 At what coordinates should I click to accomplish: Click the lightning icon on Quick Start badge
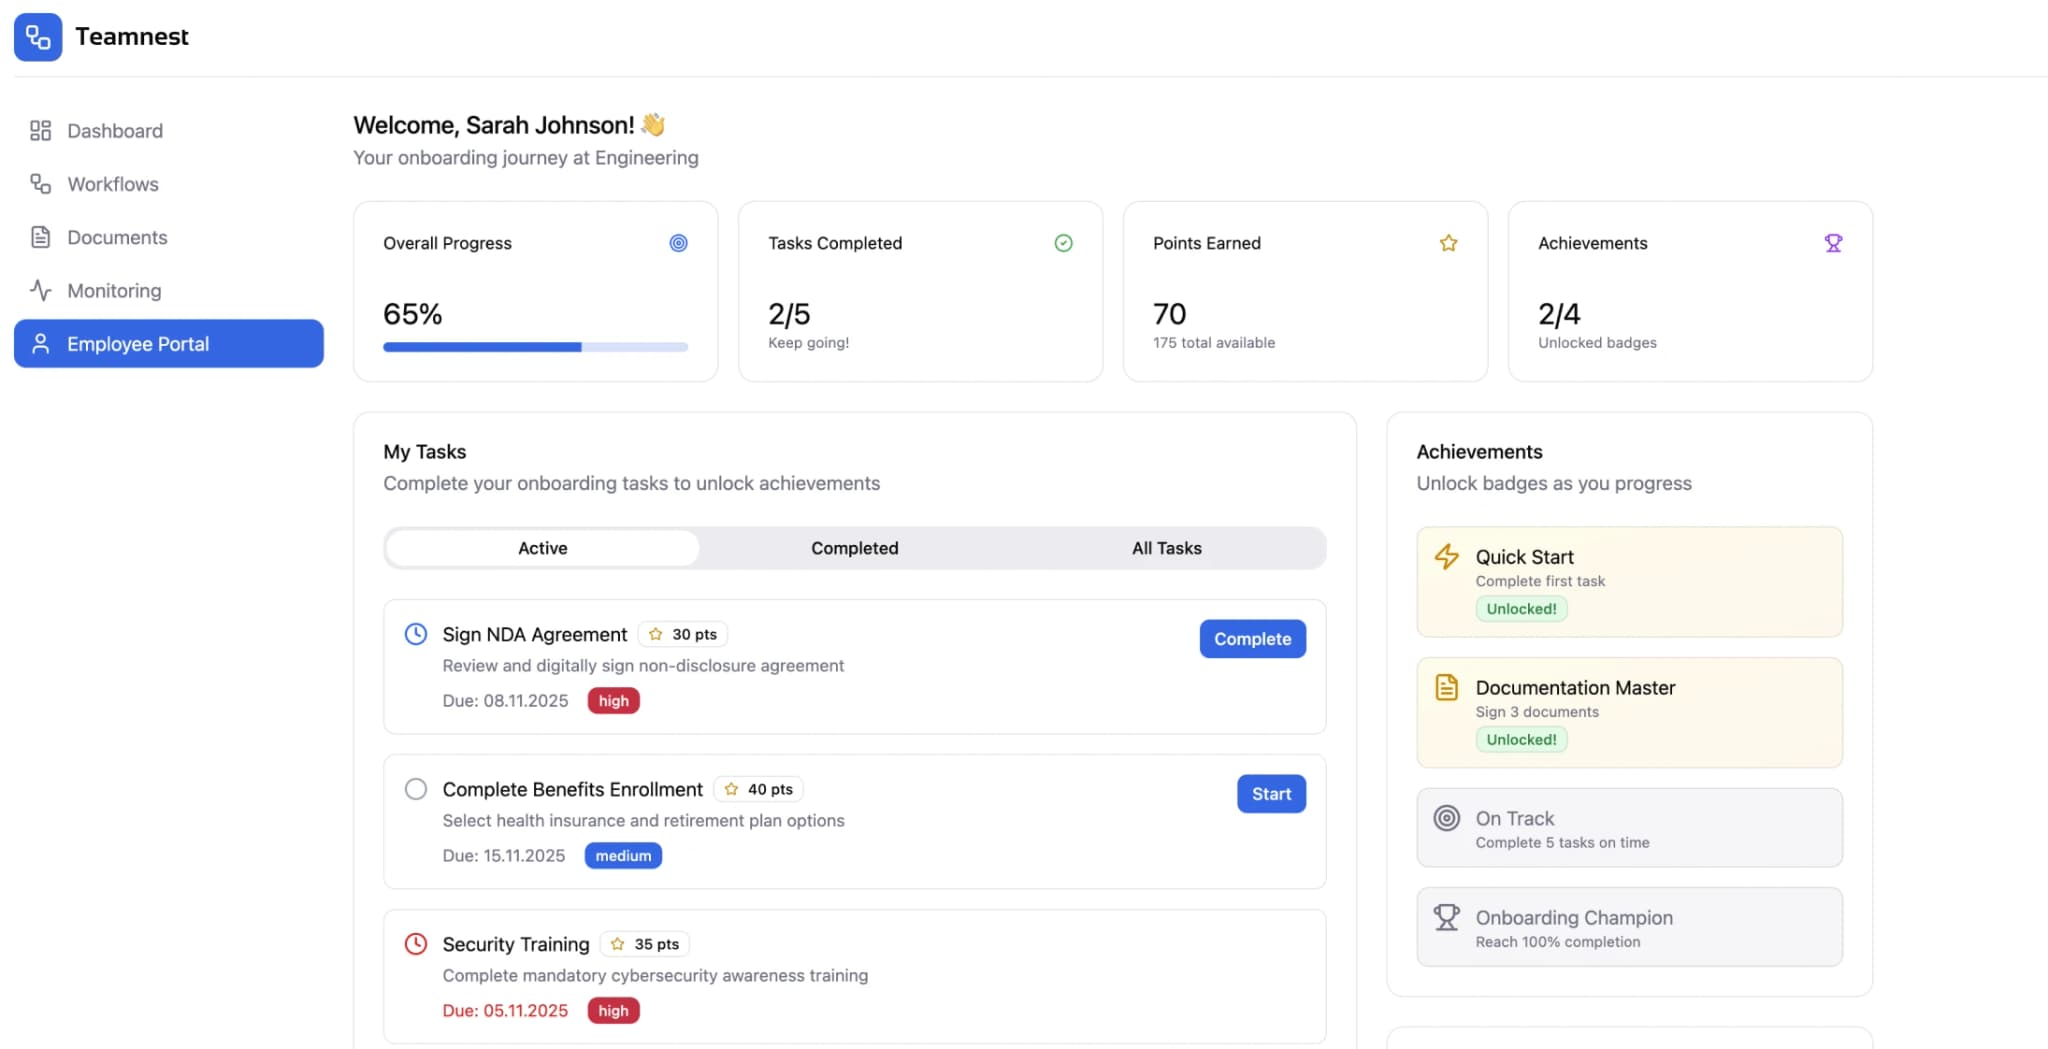[x=1446, y=557]
